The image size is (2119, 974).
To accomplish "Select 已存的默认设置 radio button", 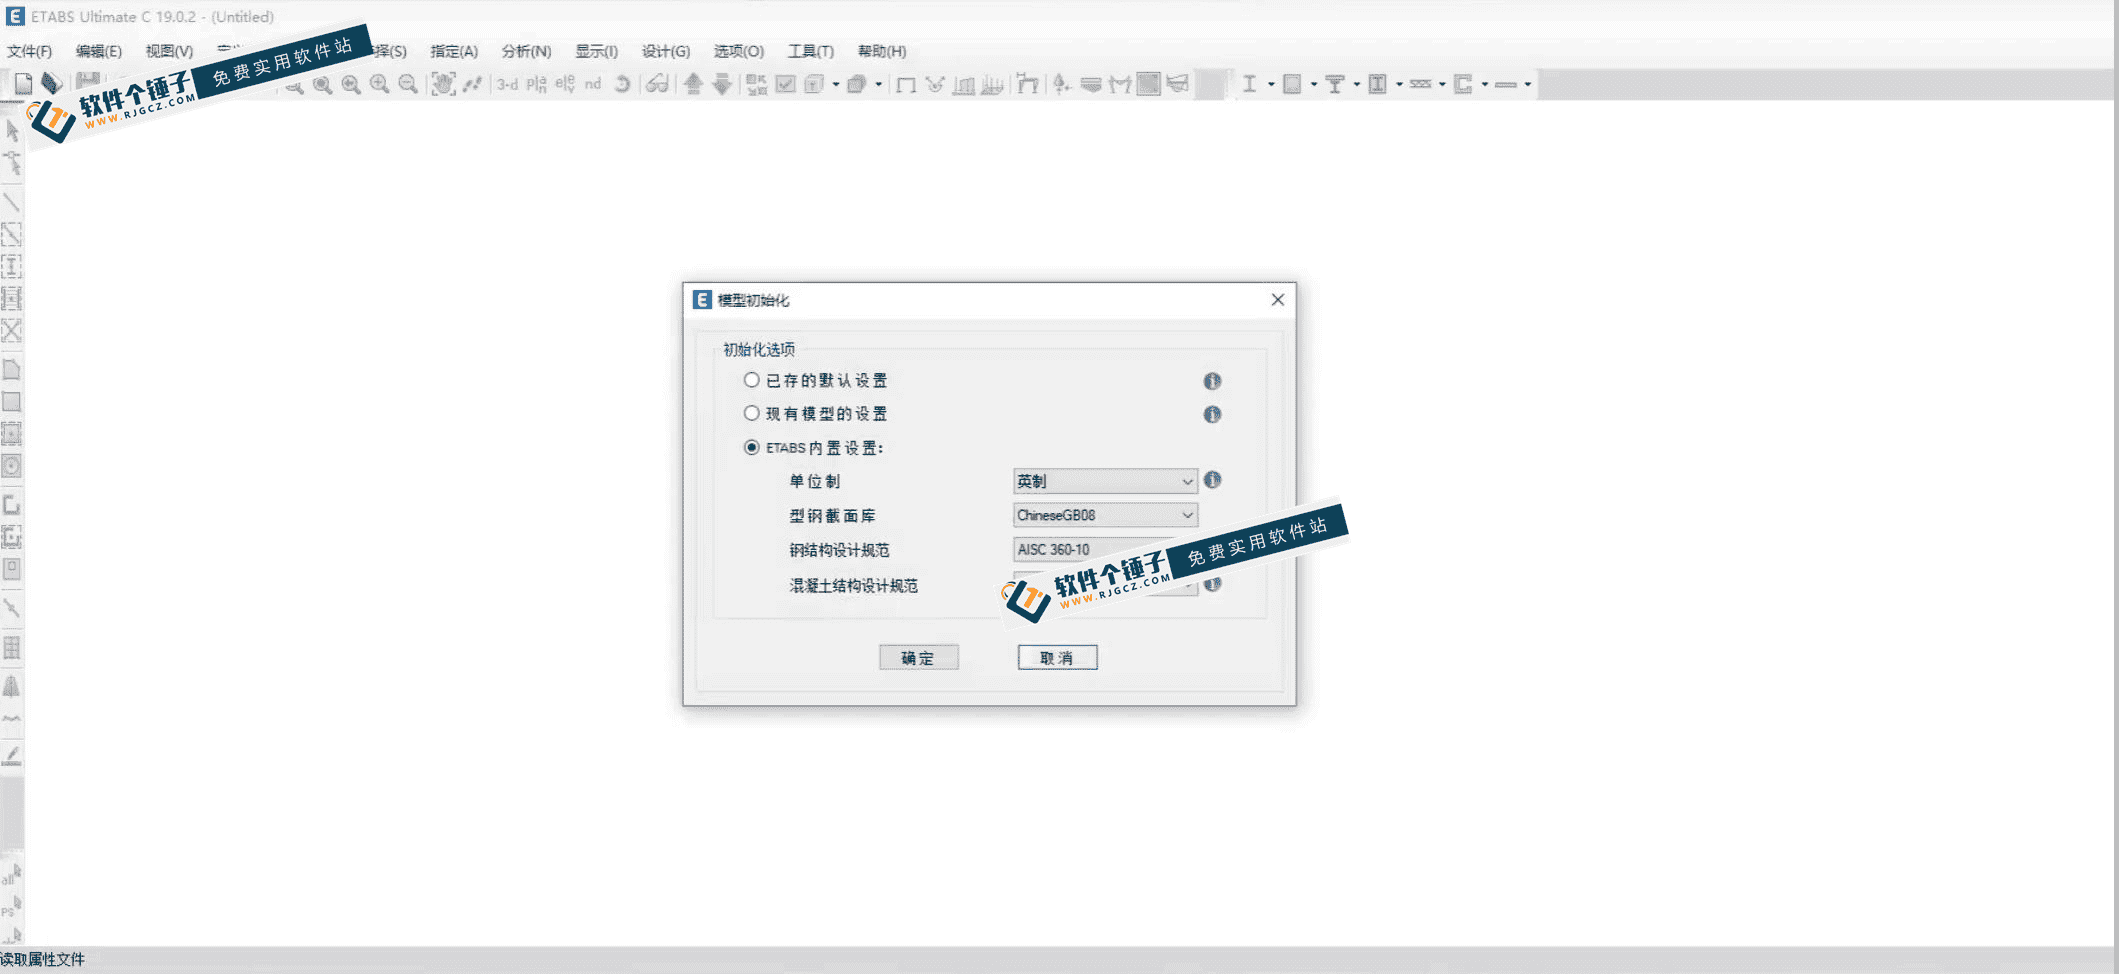I will click(751, 380).
